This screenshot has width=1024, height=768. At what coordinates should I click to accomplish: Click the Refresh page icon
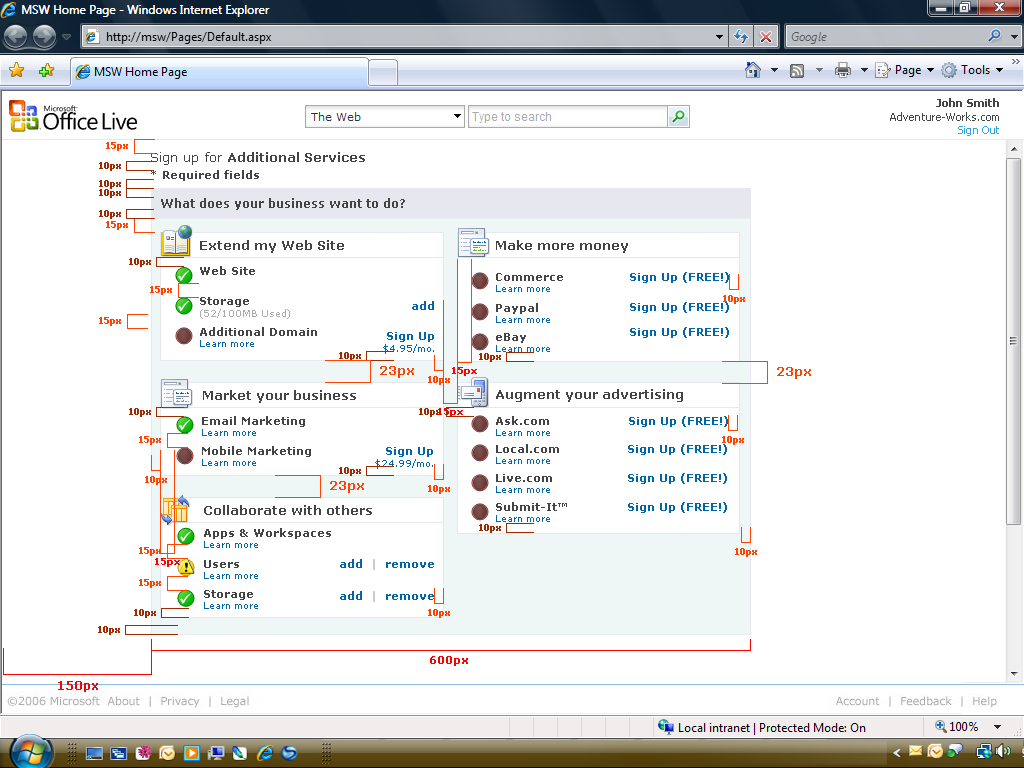741,37
